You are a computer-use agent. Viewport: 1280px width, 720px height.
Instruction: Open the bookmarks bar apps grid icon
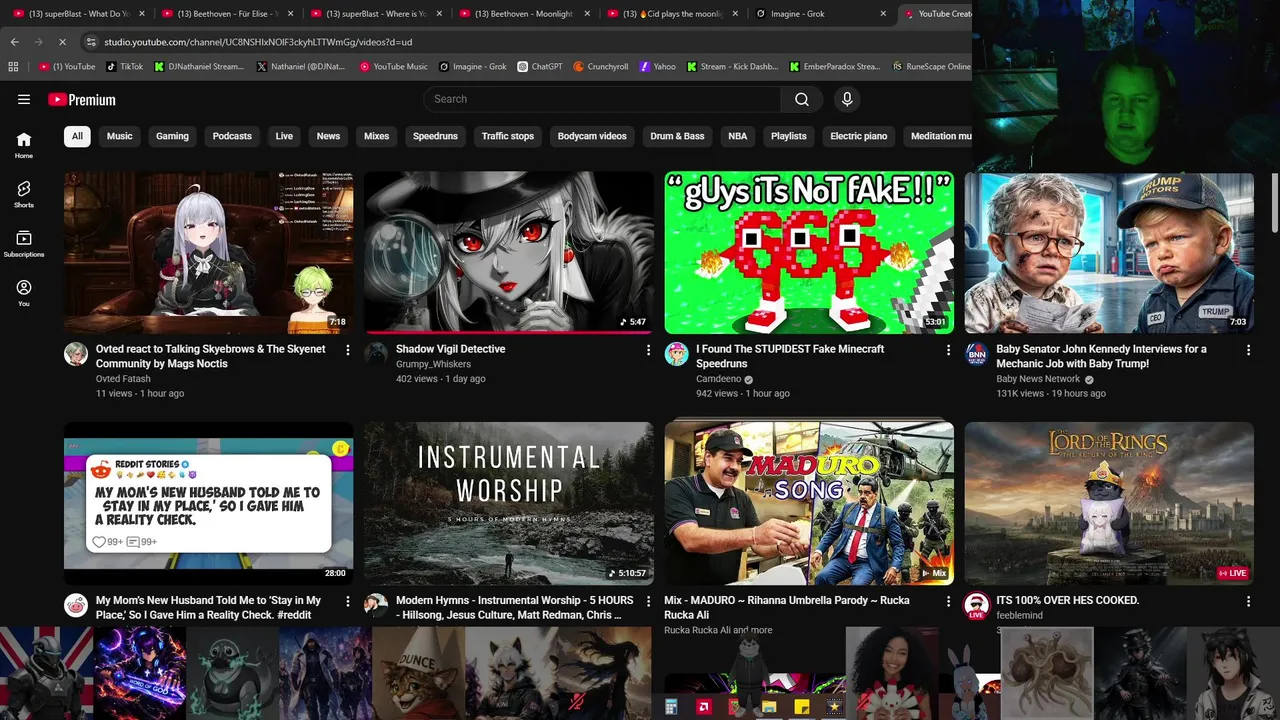(x=13, y=67)
